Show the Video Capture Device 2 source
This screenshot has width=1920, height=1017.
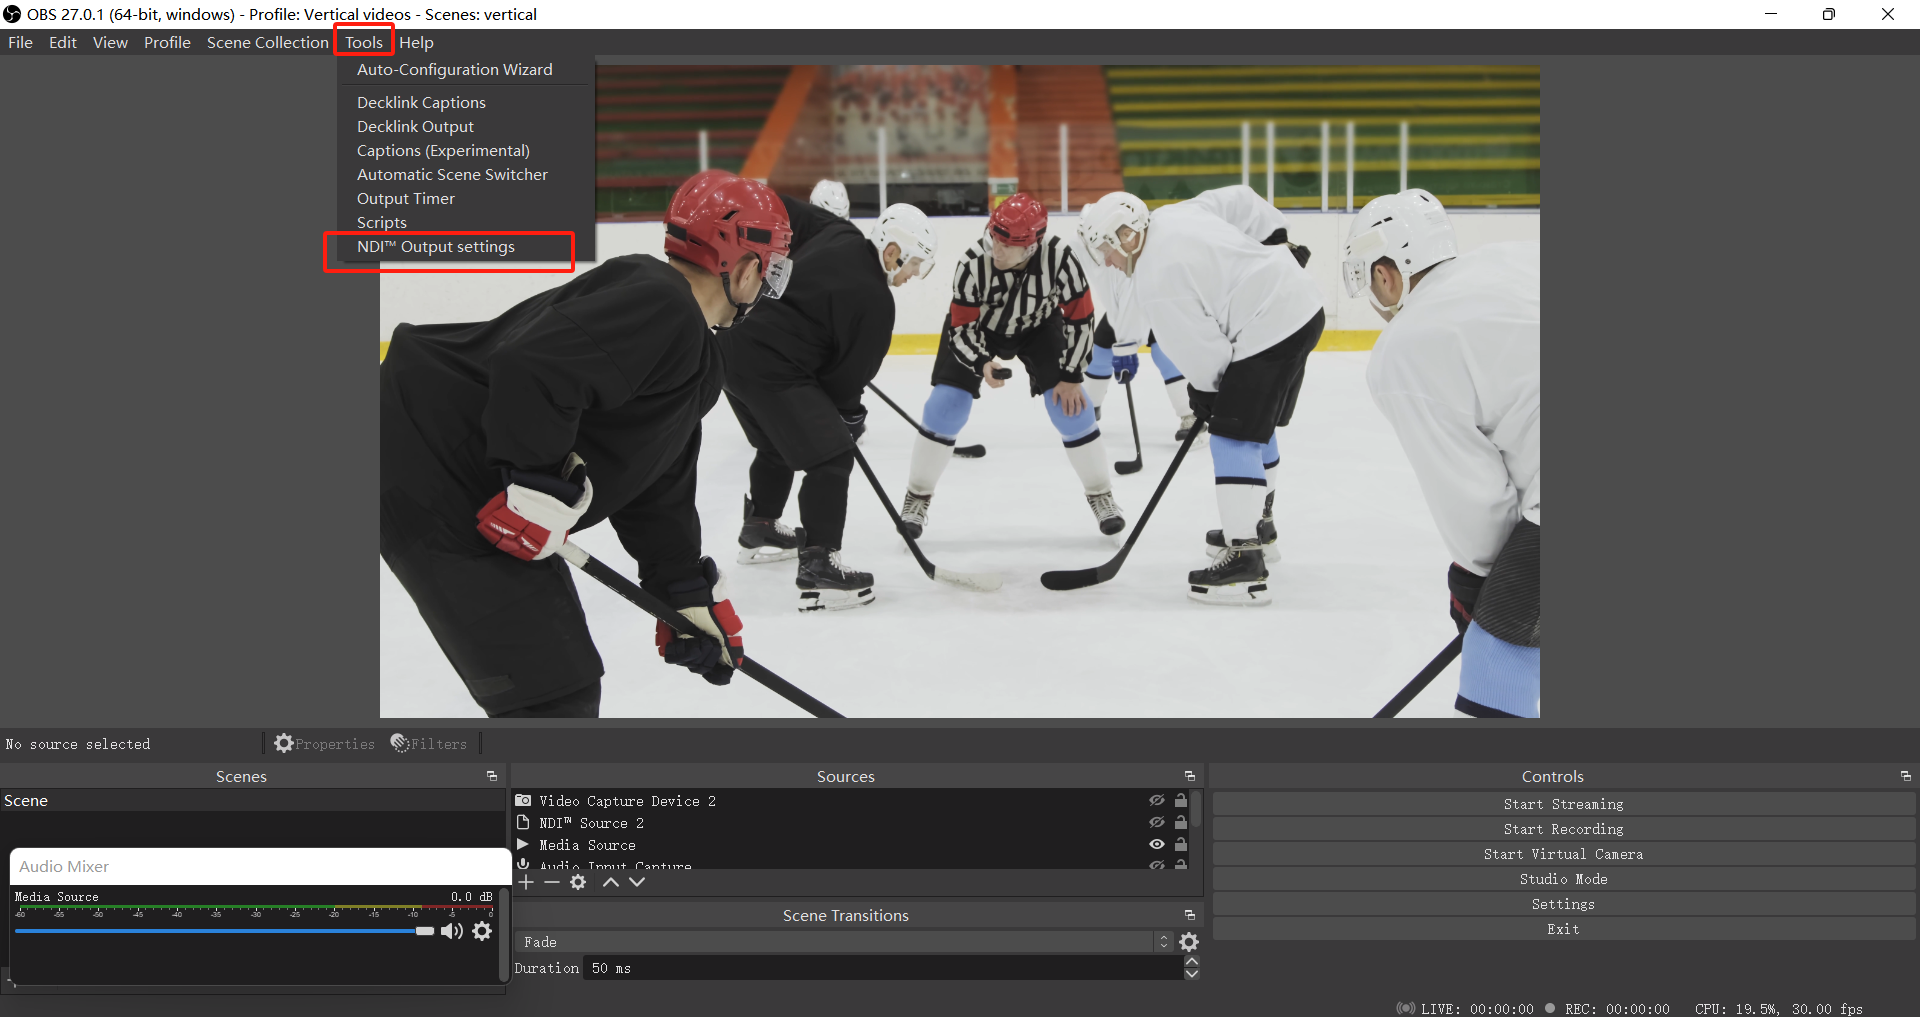click(x=1156, y=800)
